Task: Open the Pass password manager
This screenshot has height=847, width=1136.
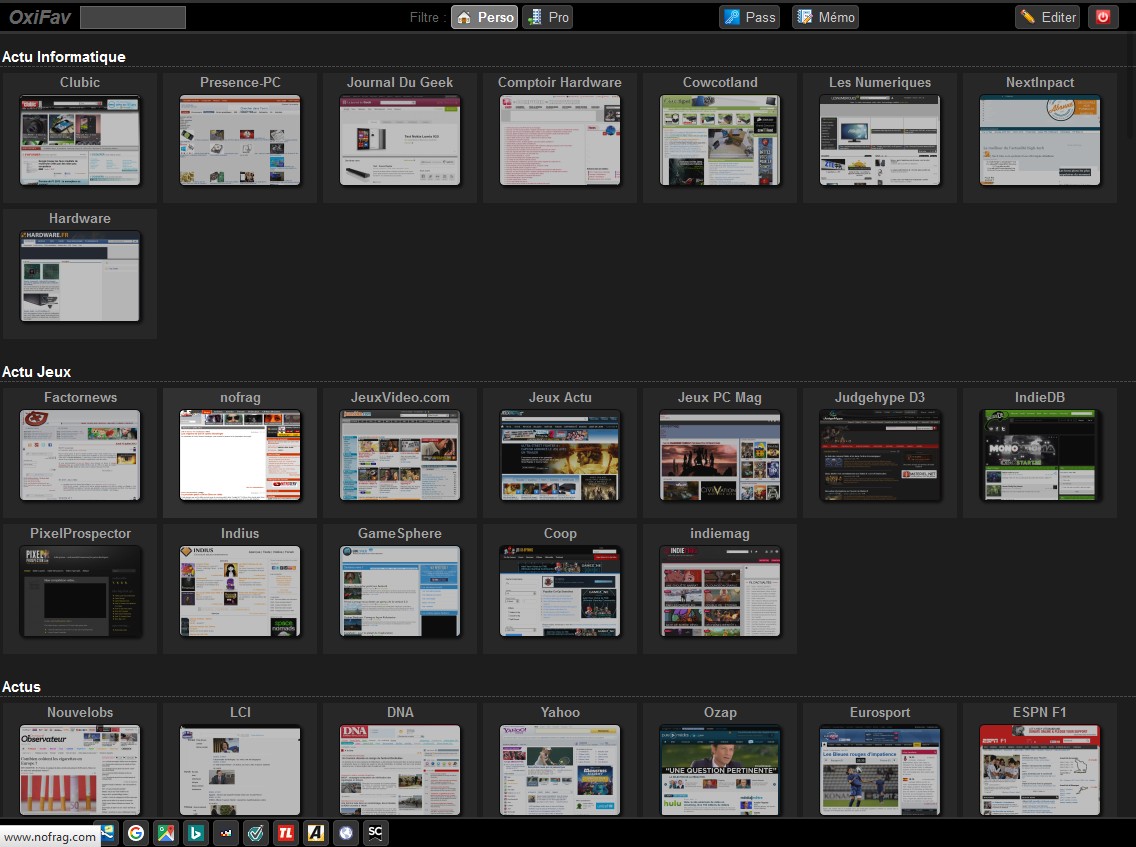Action: coord(749,17)
